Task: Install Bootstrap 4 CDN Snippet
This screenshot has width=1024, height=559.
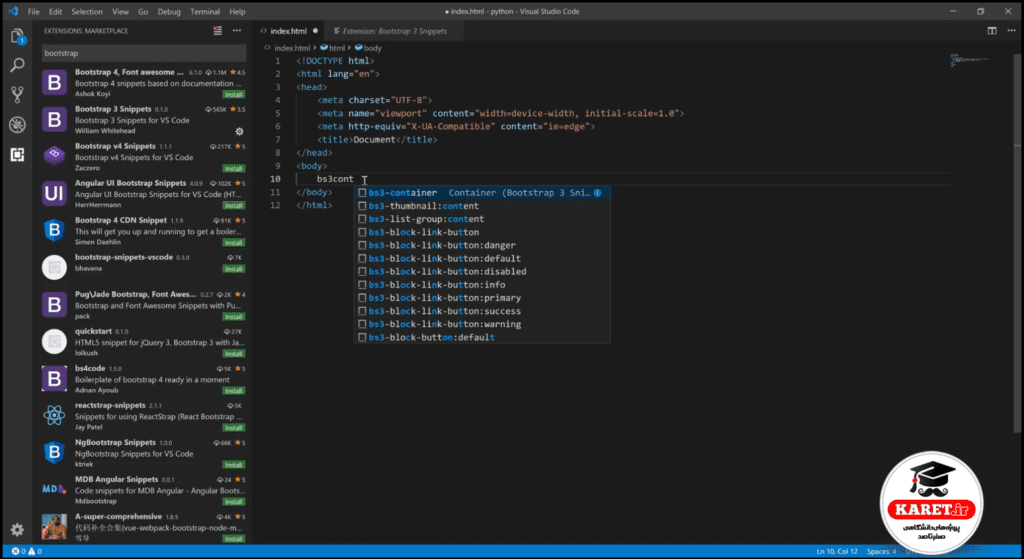Action: 234,243
